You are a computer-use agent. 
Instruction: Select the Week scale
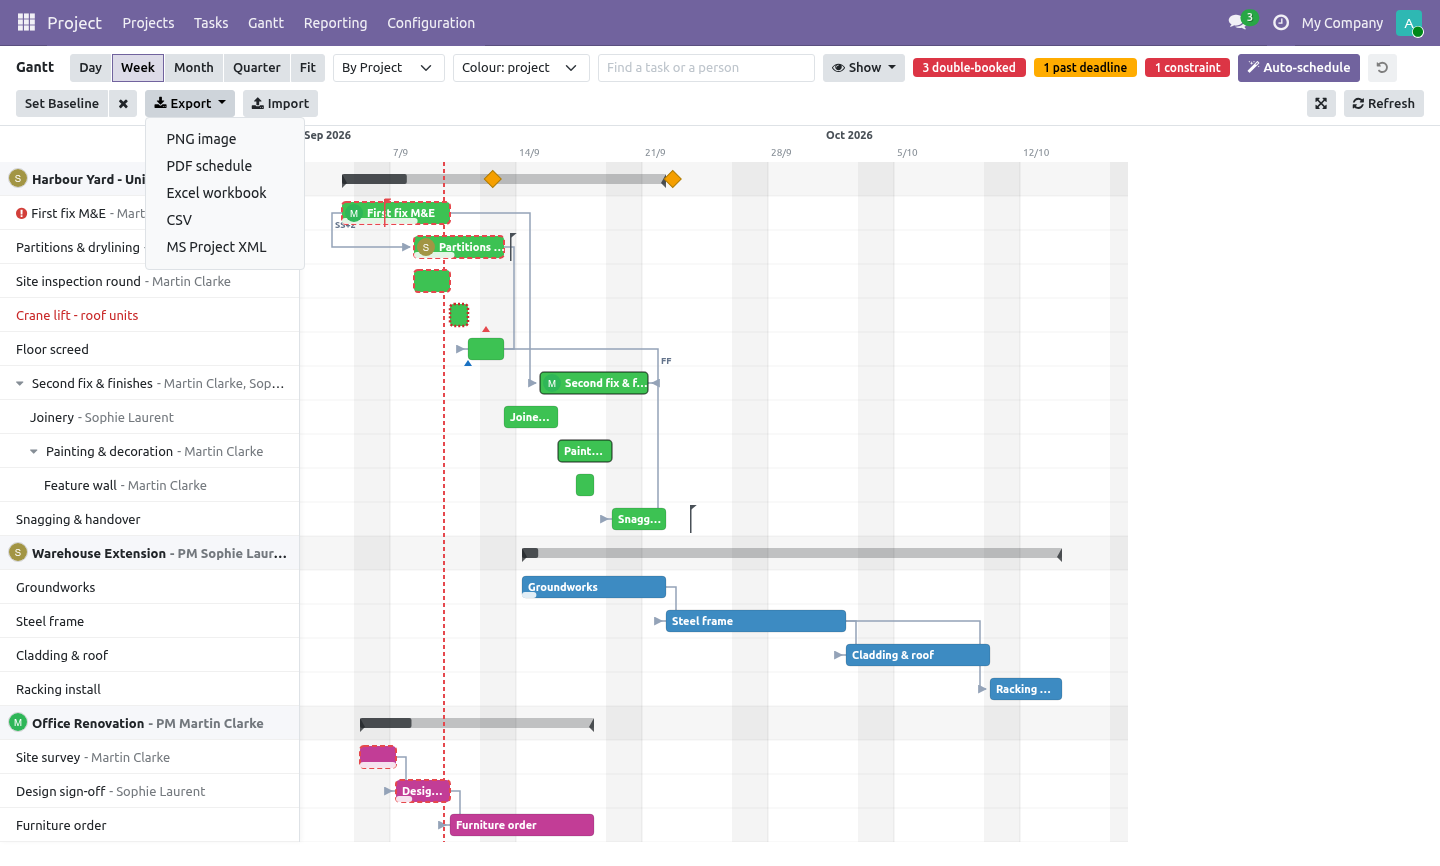[x=138, y=68]
